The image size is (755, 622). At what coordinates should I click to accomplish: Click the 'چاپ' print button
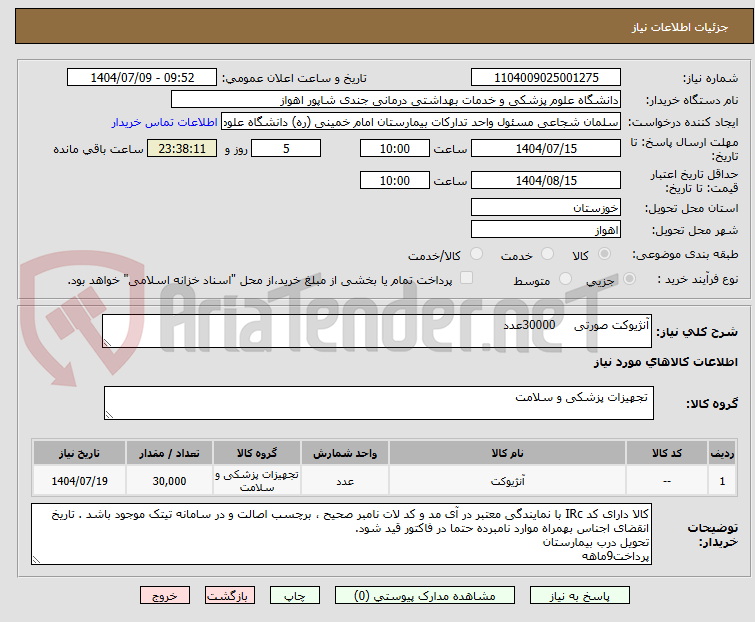[x=295, y=596]
